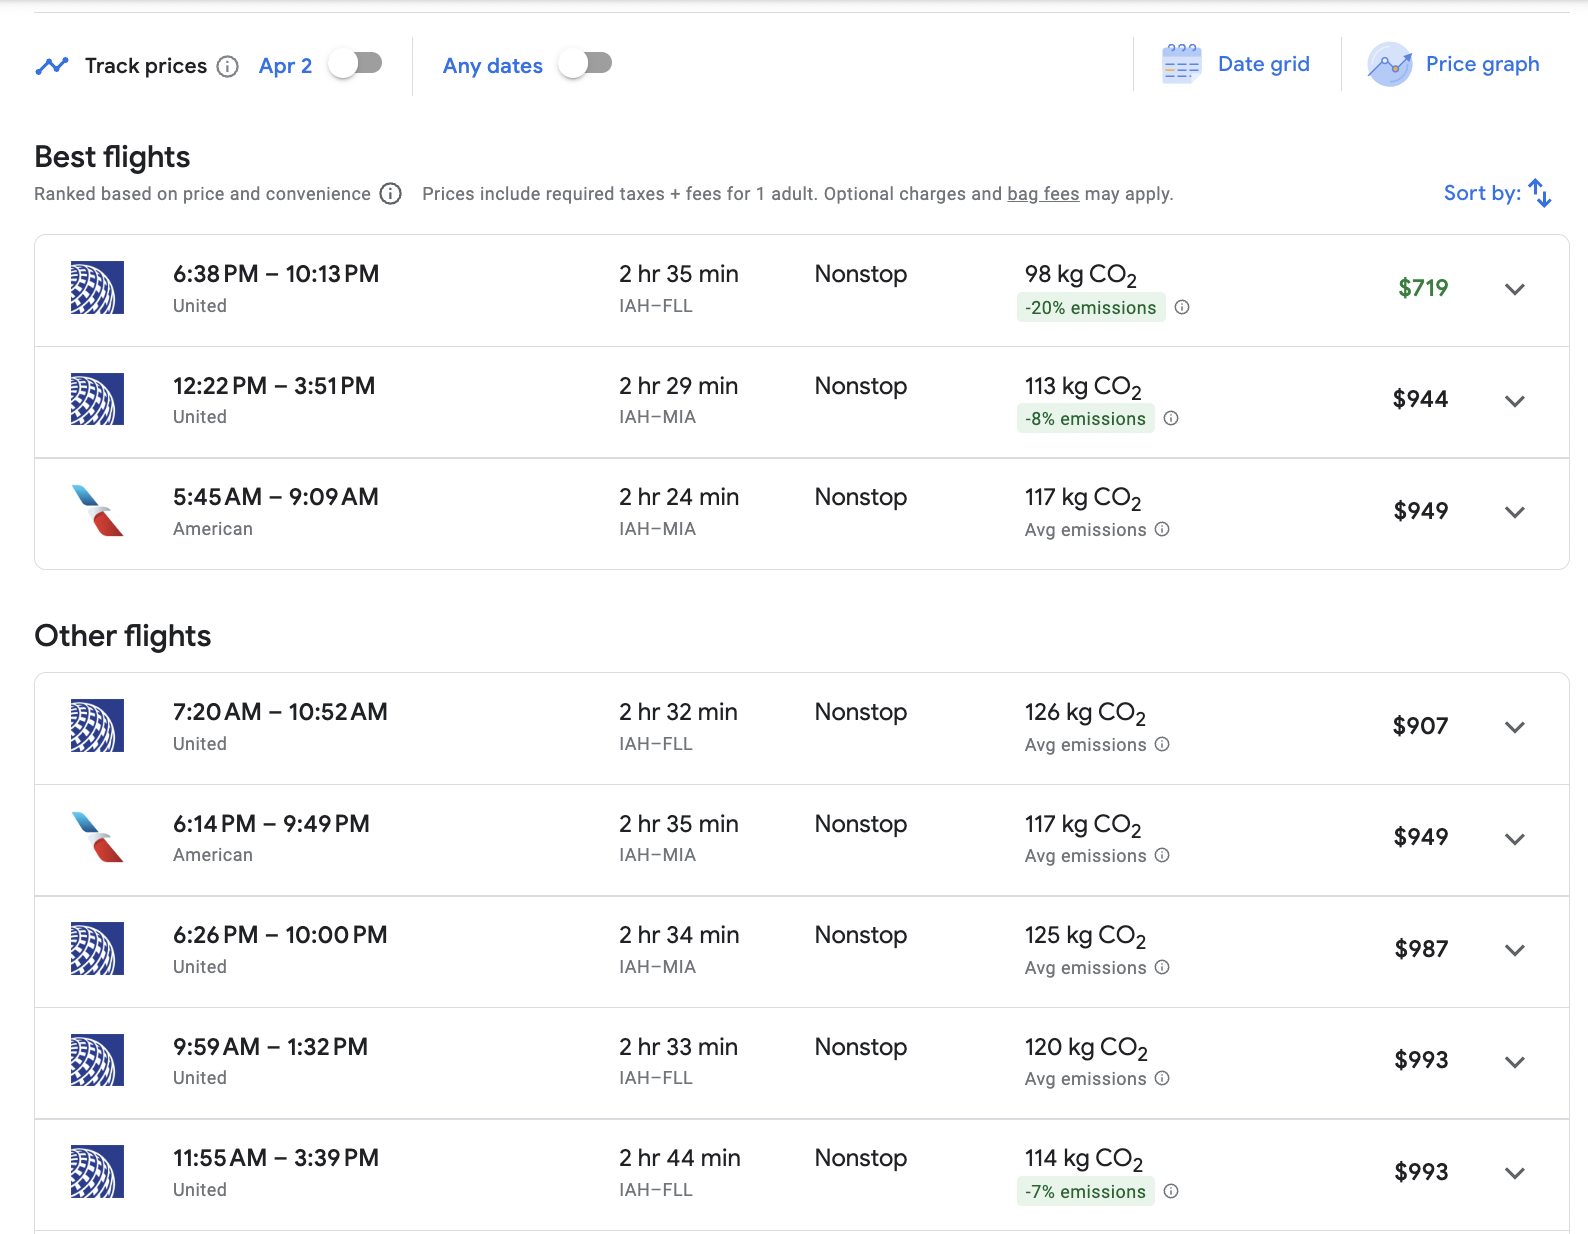This screenshot has height=1234, width=1588.
Task: Expand the 9:59 AM United flight details
Action: [1515, 1062]
